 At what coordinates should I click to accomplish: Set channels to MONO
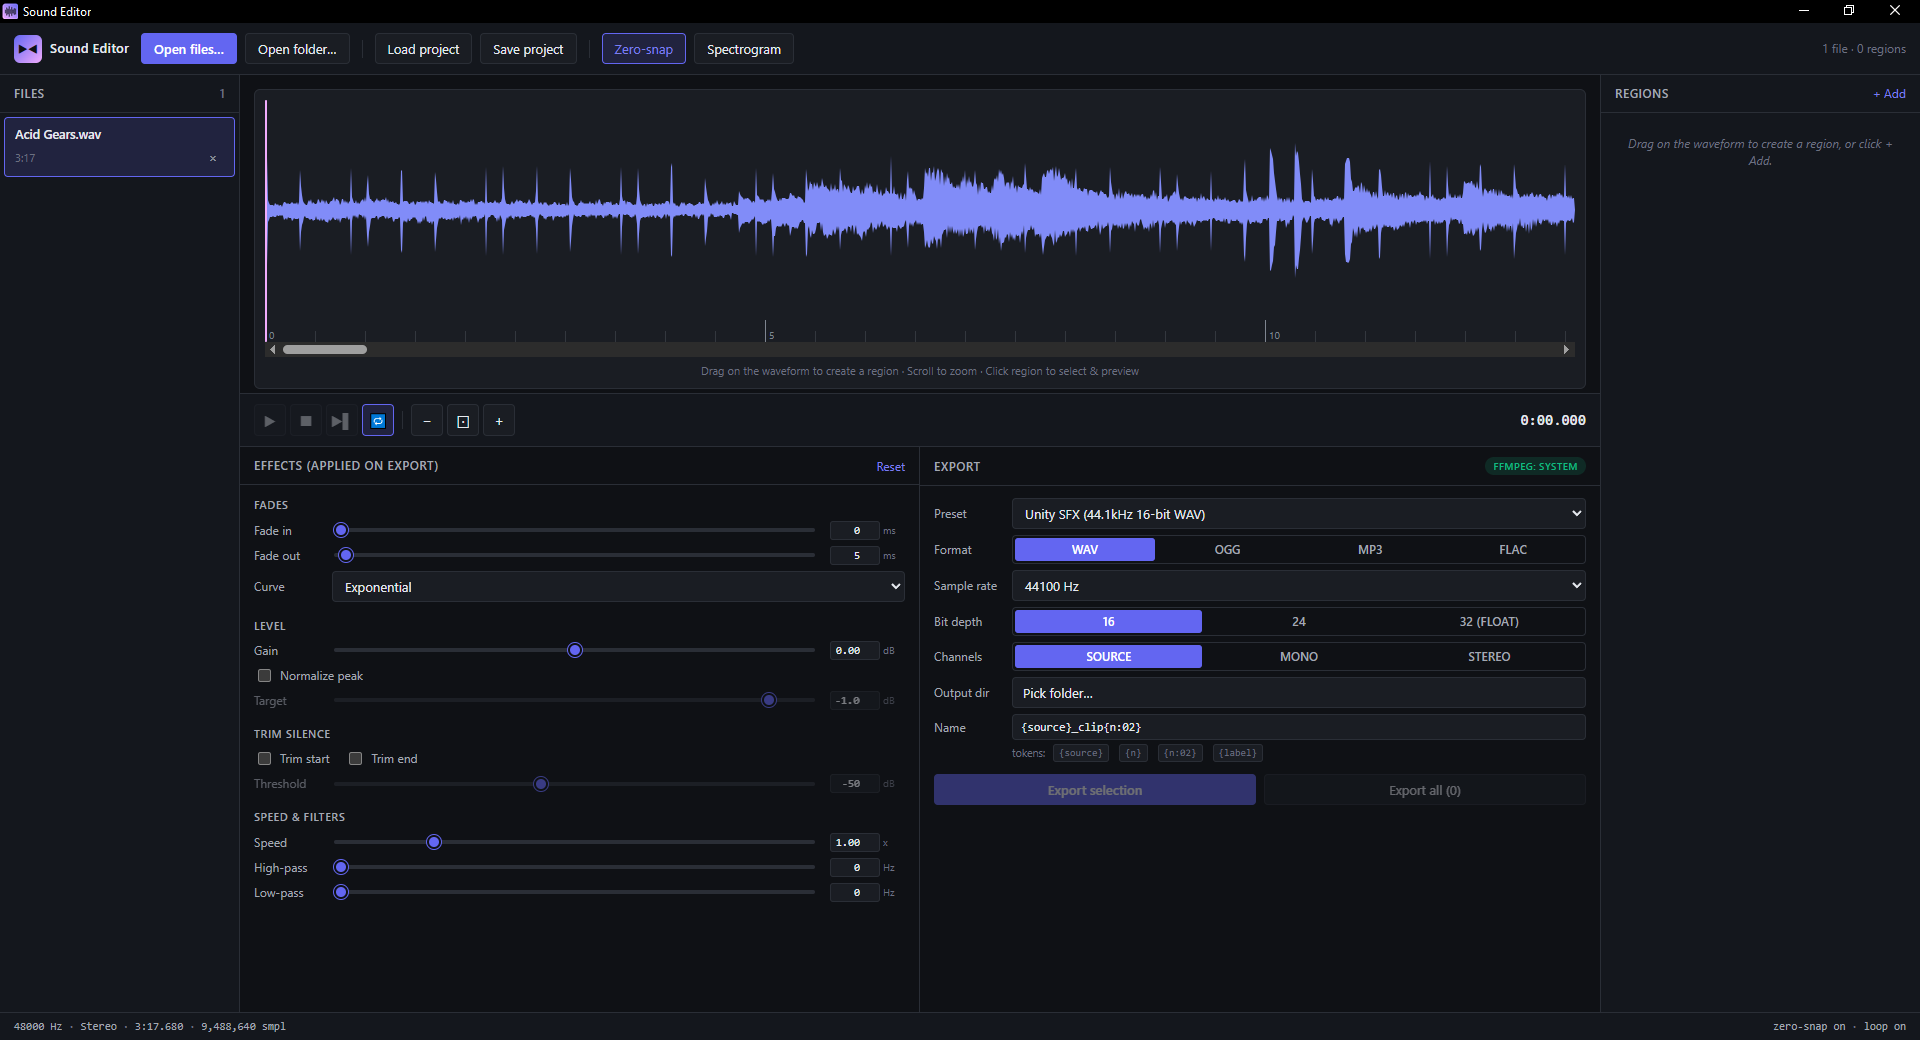coord(1299,657)
